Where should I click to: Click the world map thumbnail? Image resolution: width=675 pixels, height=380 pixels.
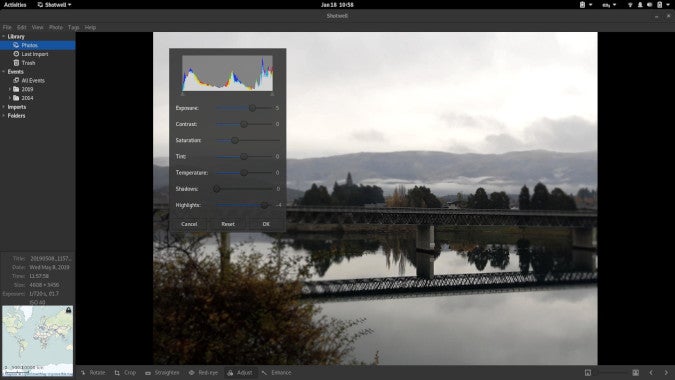(x=37, y=341)
